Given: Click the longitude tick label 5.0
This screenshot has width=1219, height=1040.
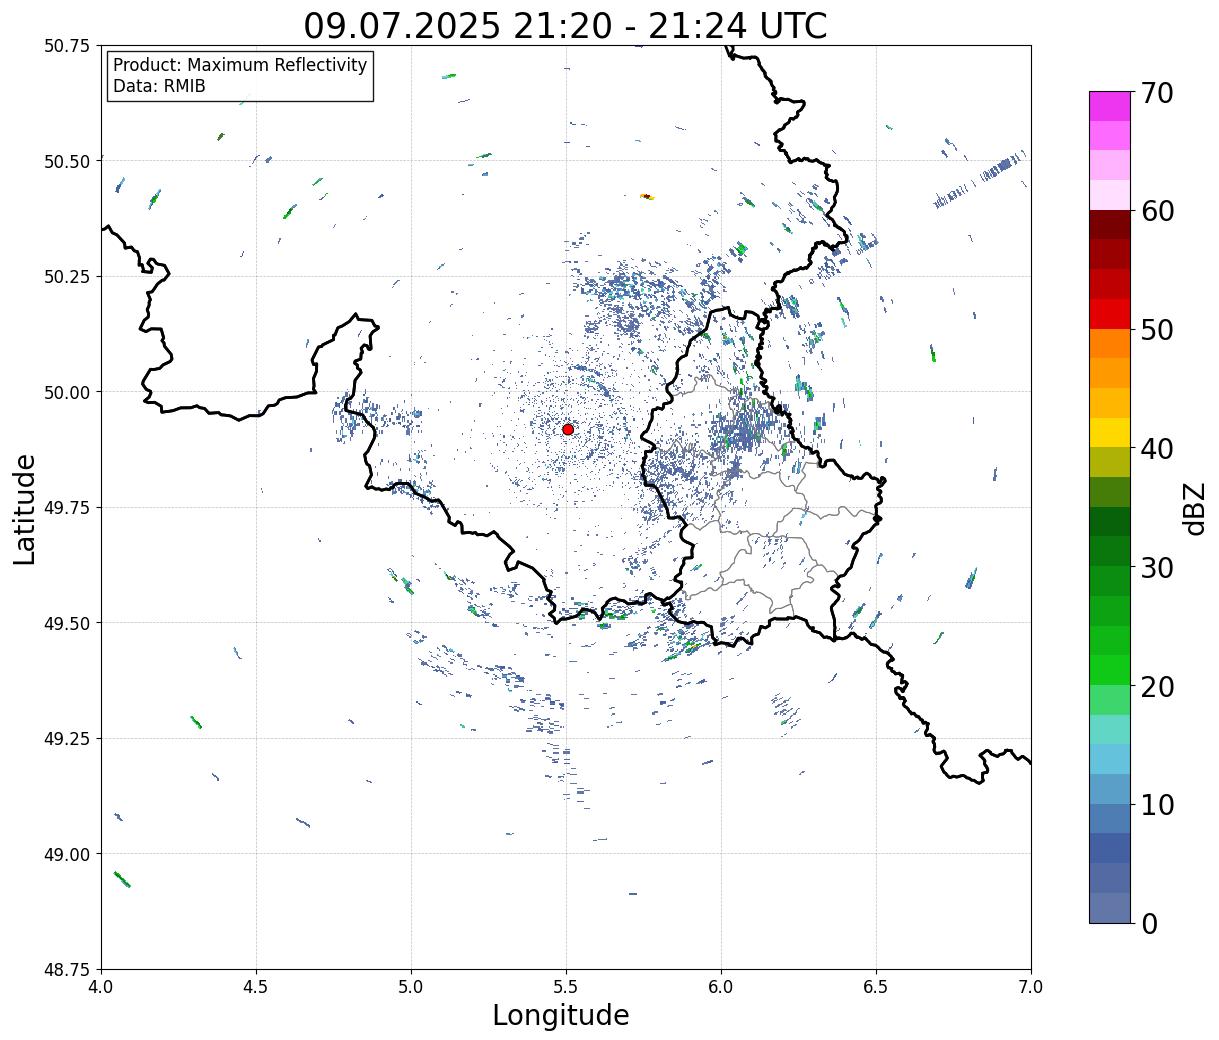Looking at the screenshot, I should [x=411, y=986].
